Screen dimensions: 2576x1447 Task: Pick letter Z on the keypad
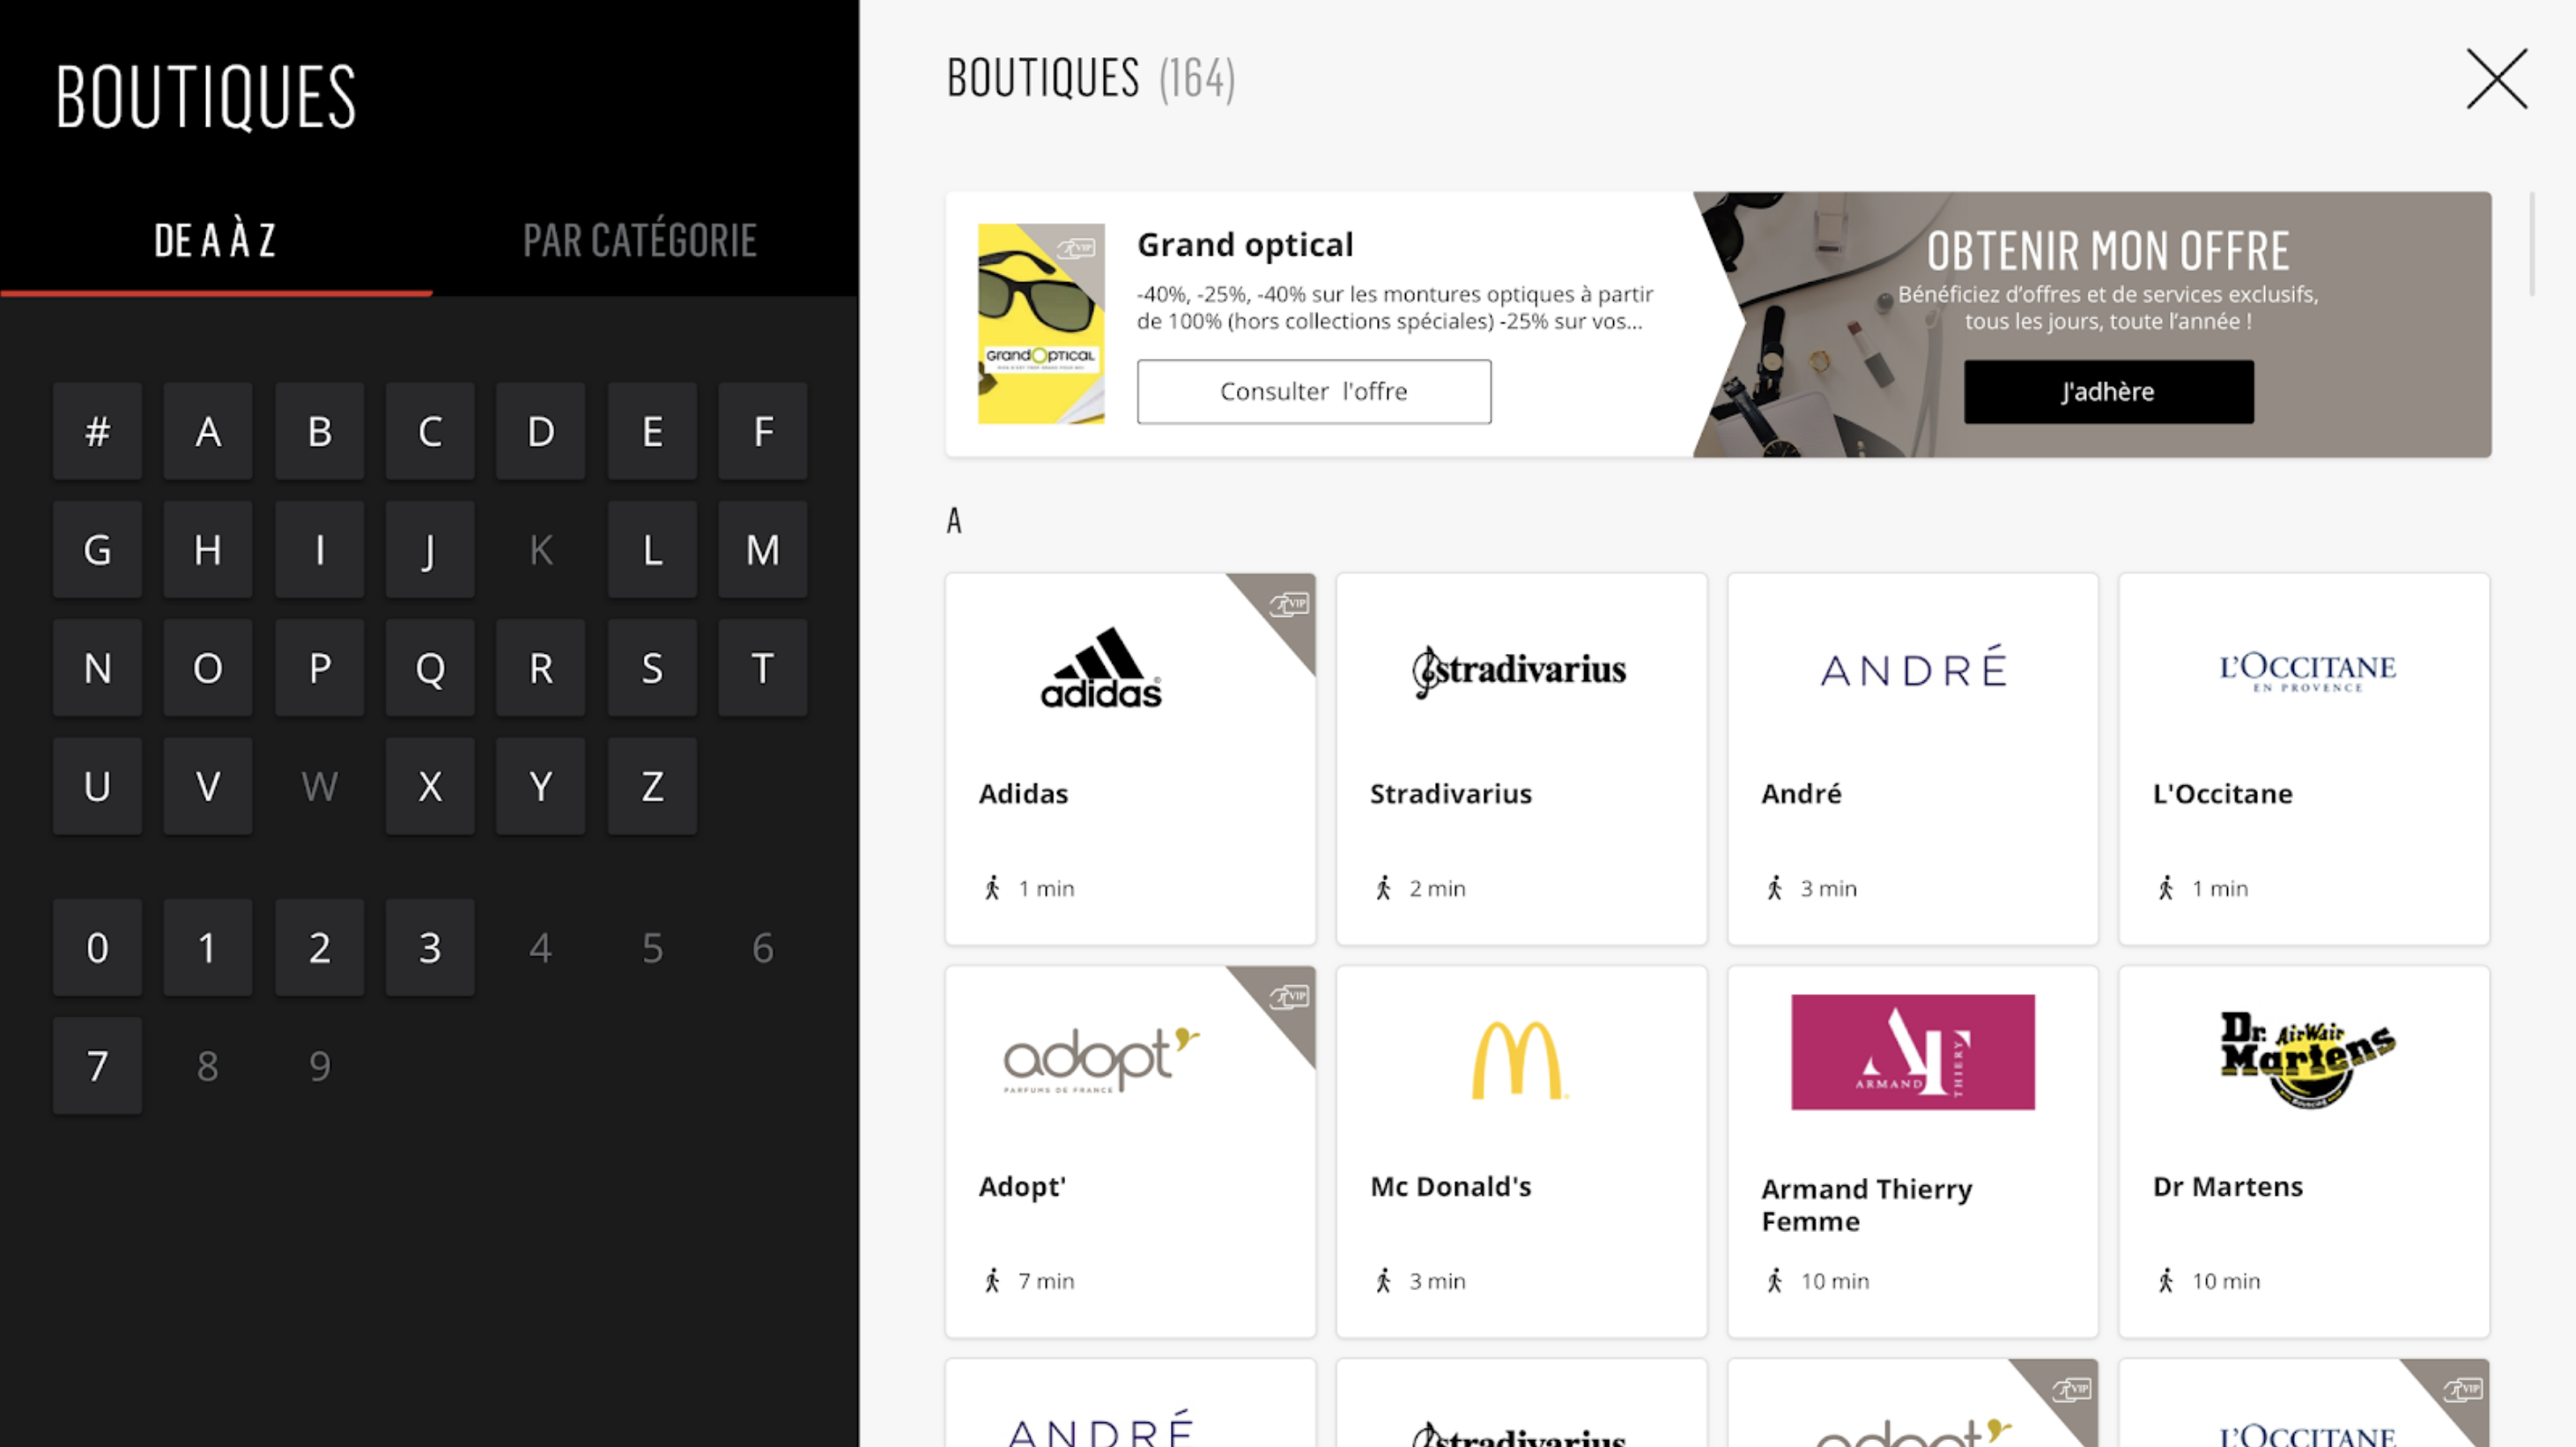pyautogui.click(x=652, y=787)
